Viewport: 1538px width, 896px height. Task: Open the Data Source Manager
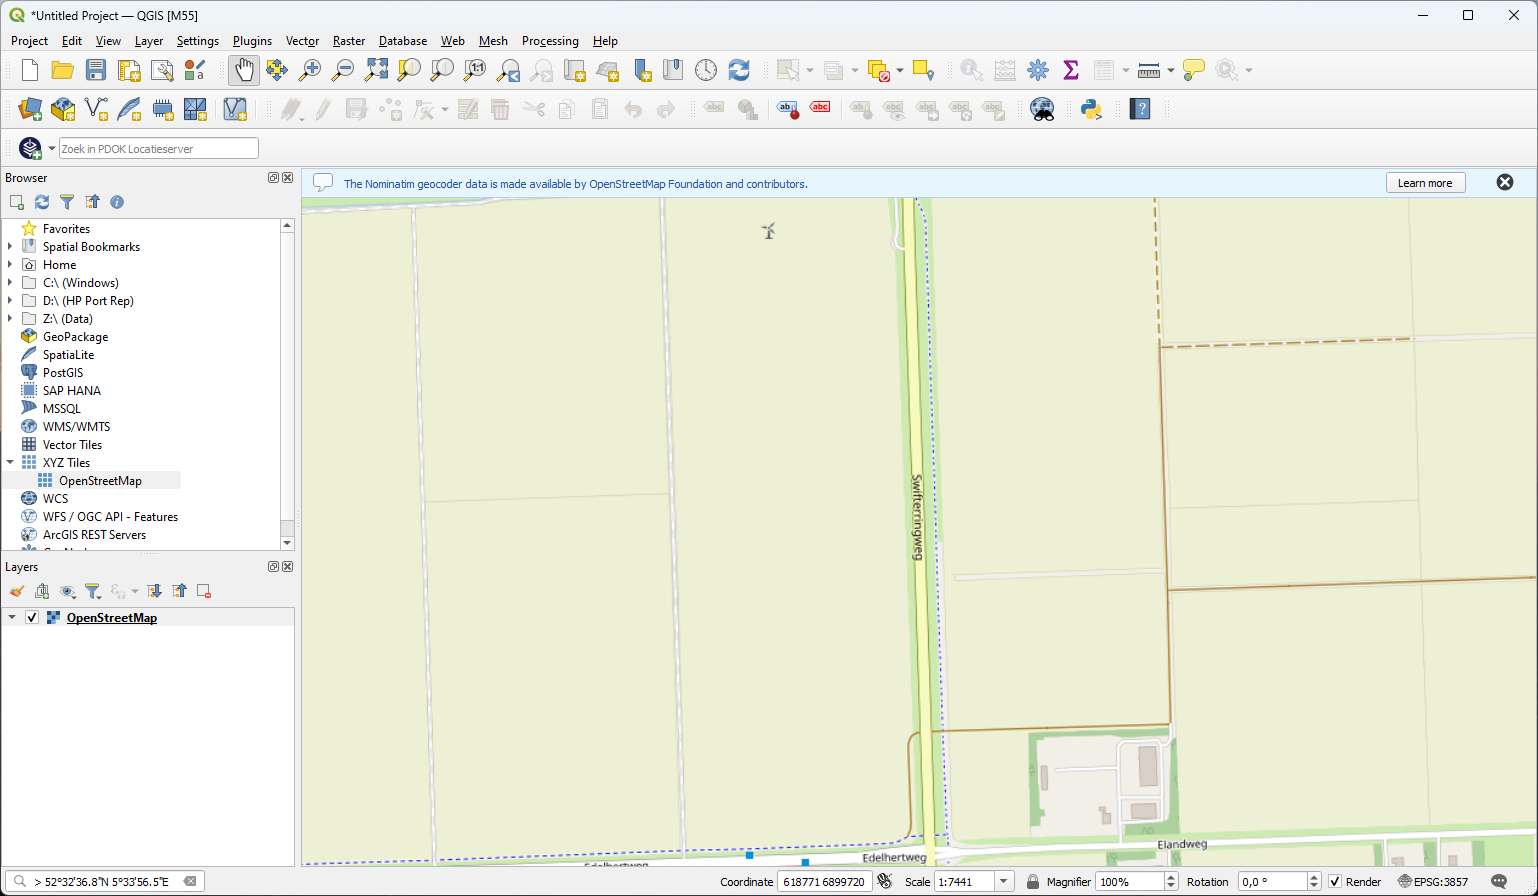coord(28,109)
